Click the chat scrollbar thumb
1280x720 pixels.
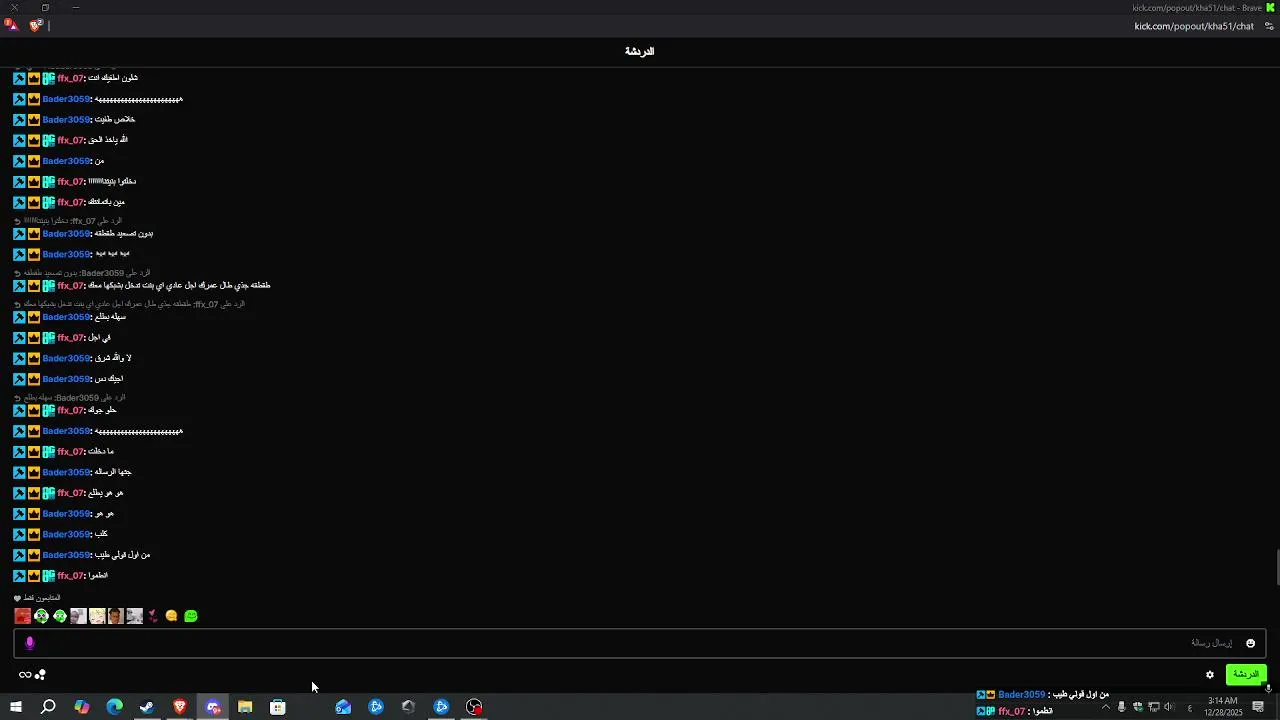pyautogui.click(x=1277, y=568)
